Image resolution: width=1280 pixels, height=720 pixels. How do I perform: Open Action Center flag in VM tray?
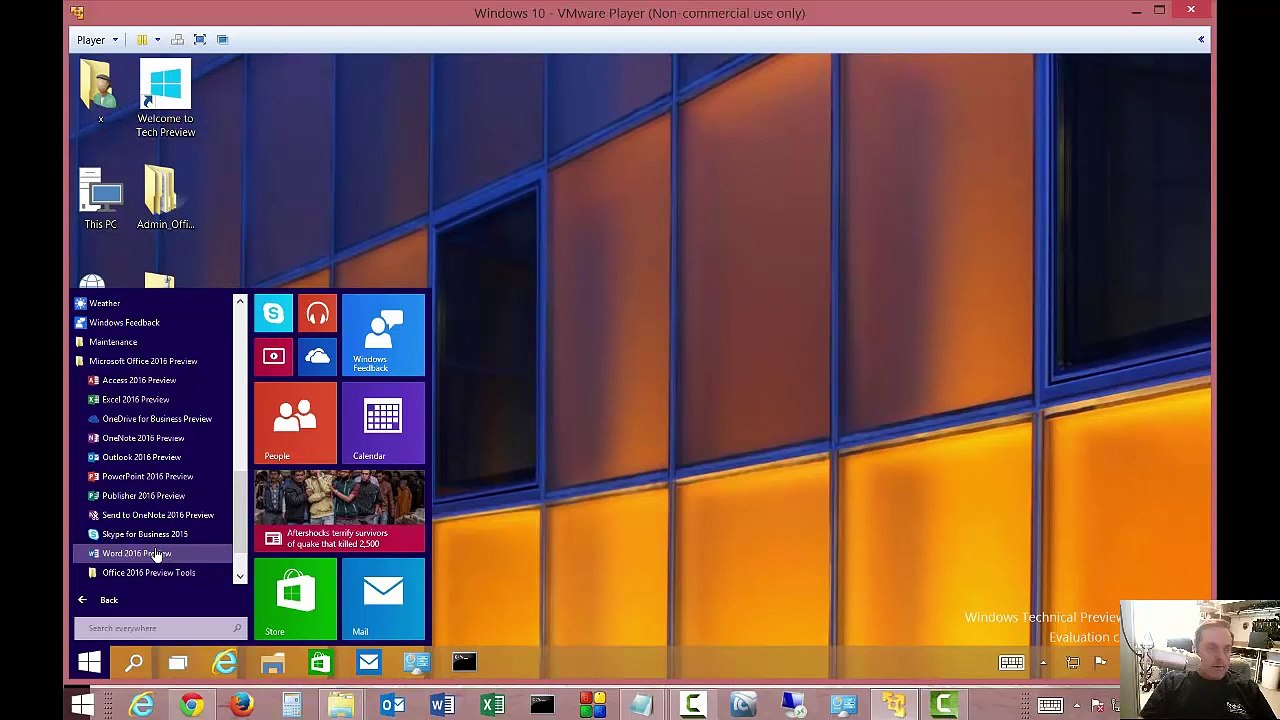point(1100,662)
